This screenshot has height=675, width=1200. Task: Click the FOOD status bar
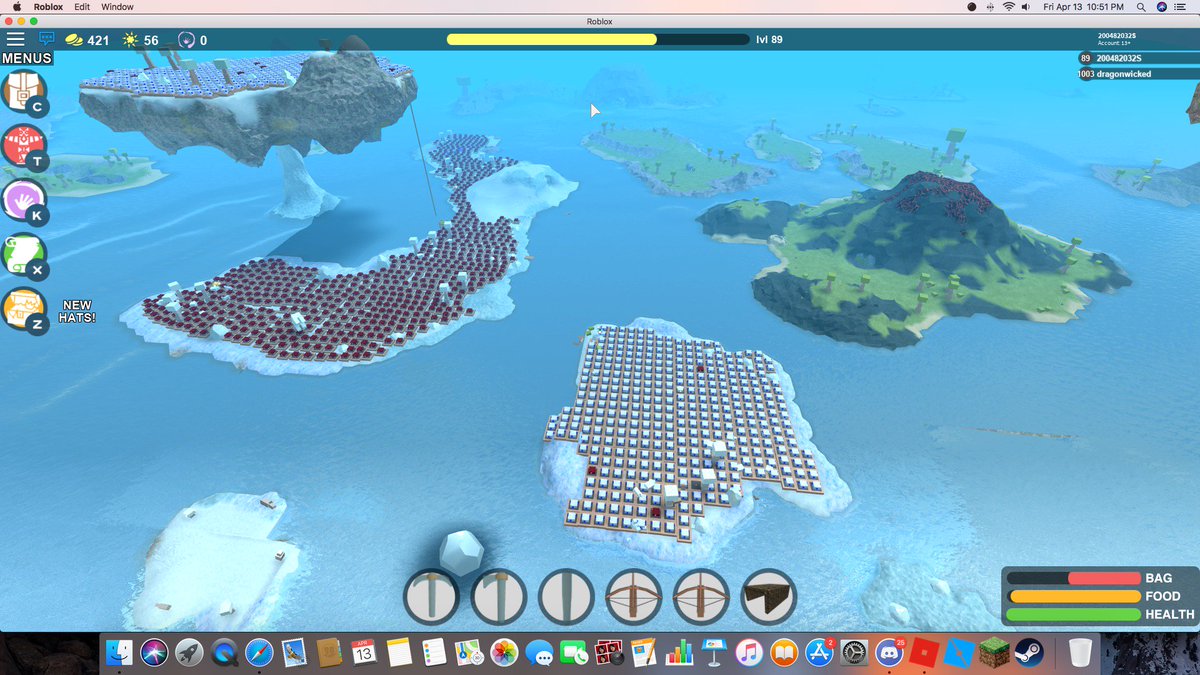[x=1073, y=596]
